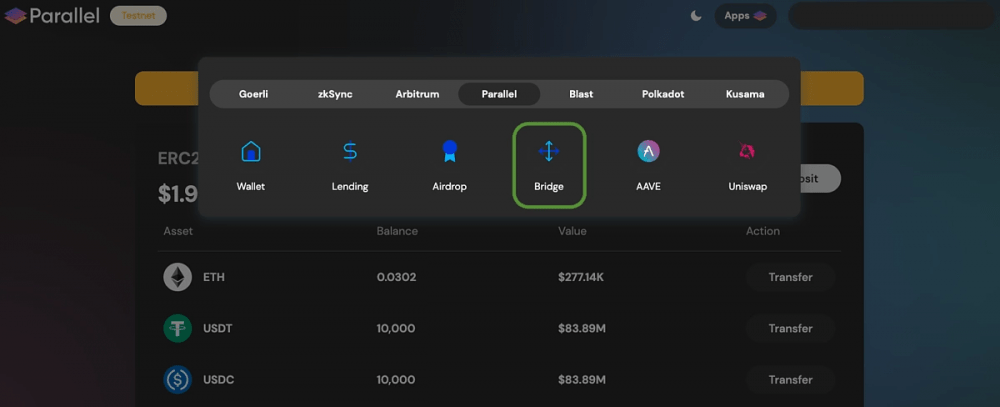Open the Lending app icon
Screen dimensions: 1000x407
[350, 152]
